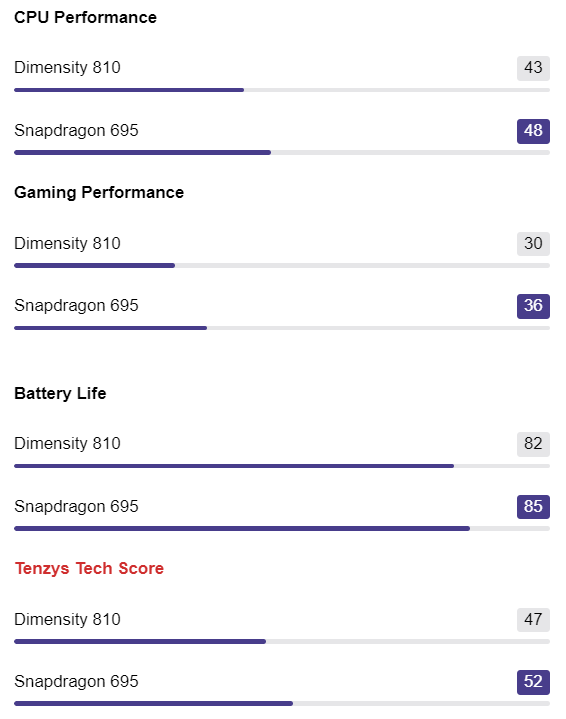This screenshot has width=566, height=719.
Task: Open the red Tenzys Tech Score heading
Action: pos(89,568)
